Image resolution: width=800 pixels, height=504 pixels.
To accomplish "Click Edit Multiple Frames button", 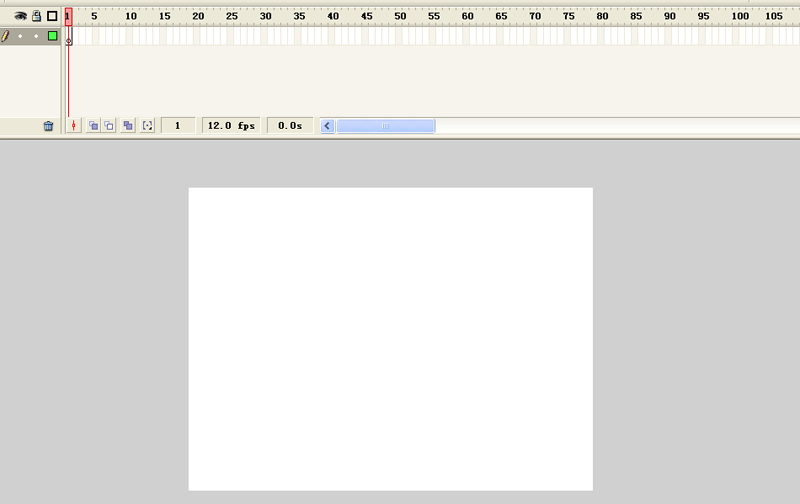I will tap(128, 125).
